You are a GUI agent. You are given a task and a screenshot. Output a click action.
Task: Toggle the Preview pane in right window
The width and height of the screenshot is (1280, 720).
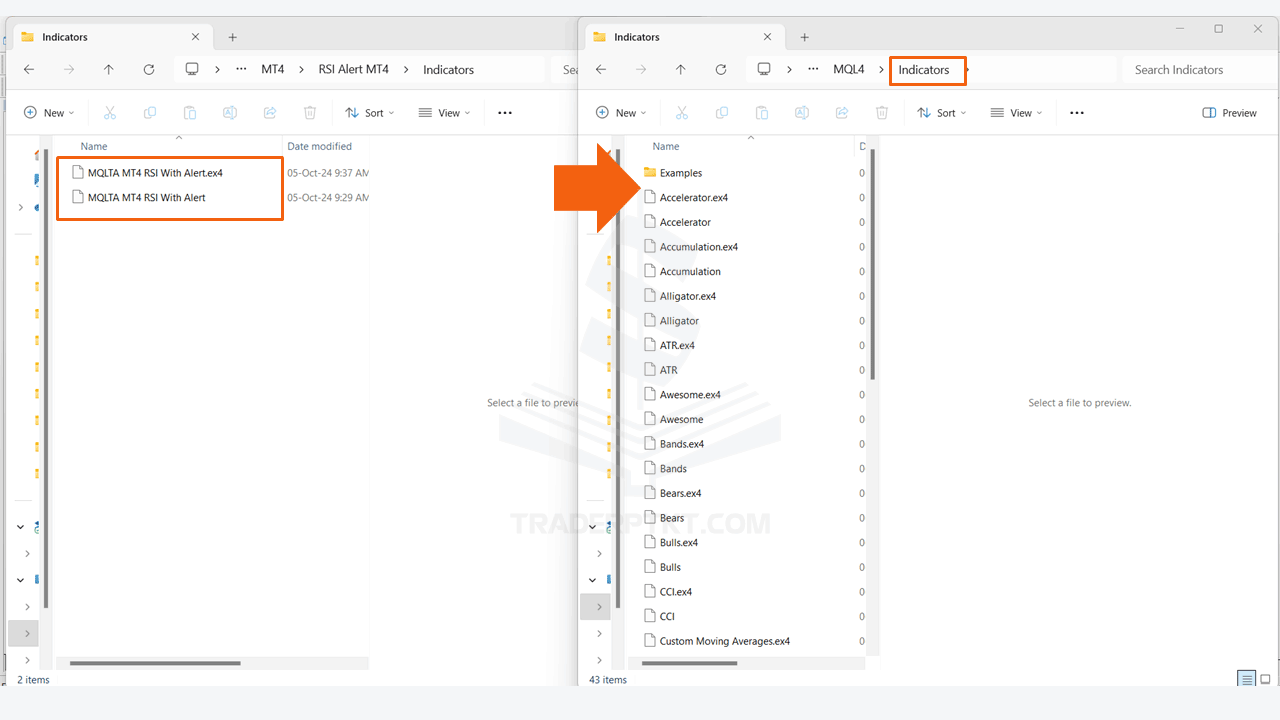[x=1230, y=113]
